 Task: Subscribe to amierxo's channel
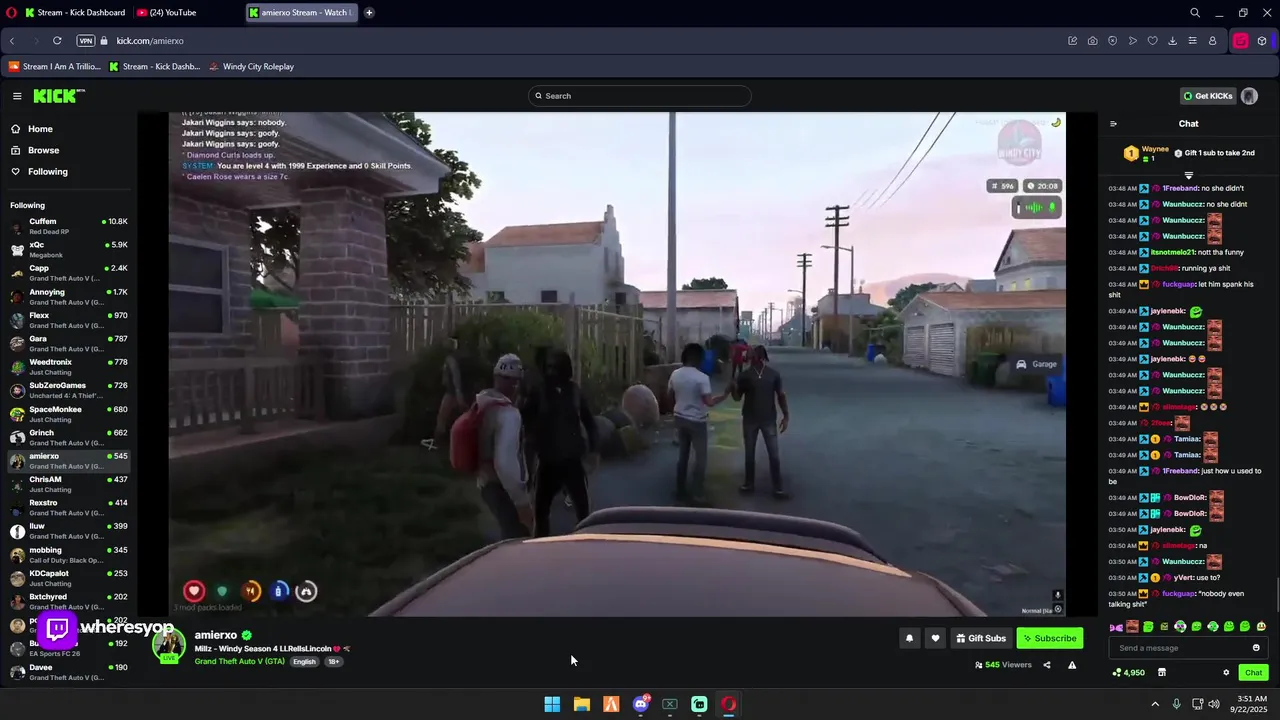click(x=1050, y=638)
